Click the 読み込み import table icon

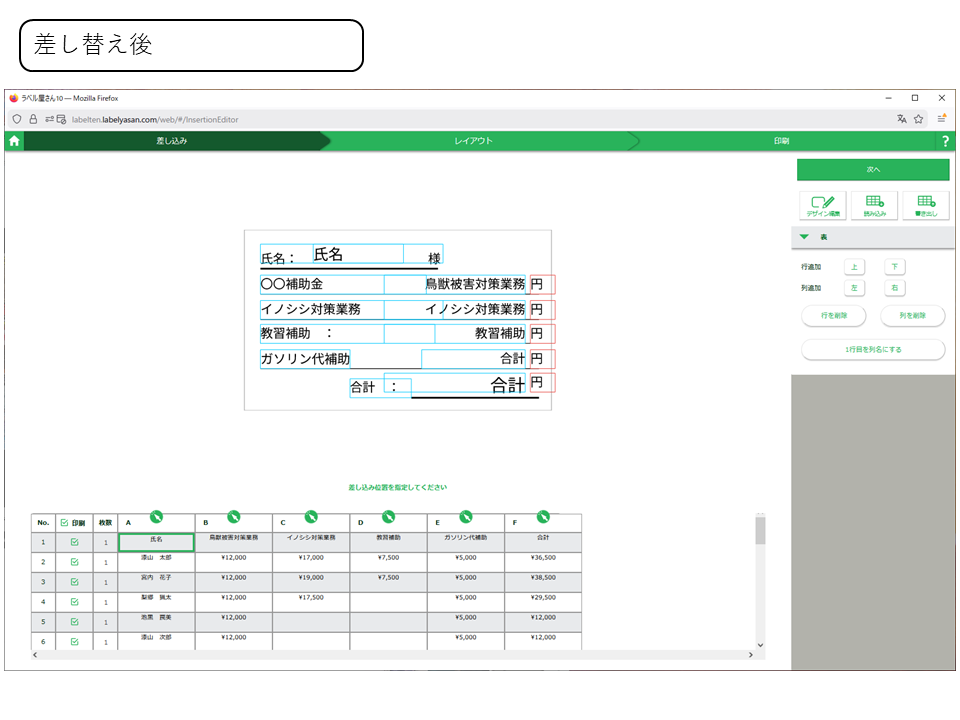pyautogui.click(x=875, y=205)
